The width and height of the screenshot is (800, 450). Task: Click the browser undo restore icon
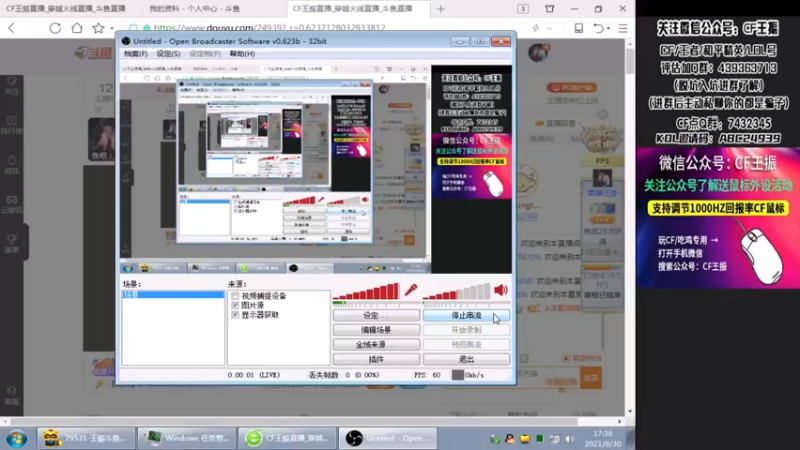click(598, 28)
